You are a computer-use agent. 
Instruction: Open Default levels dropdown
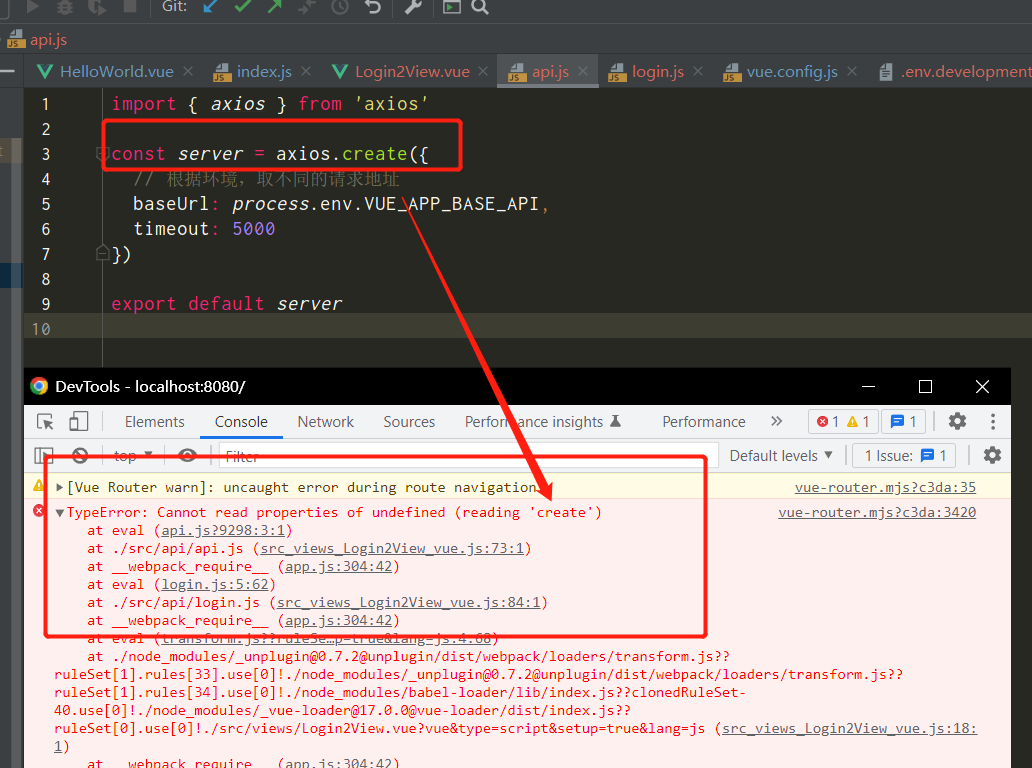point(781,455)
